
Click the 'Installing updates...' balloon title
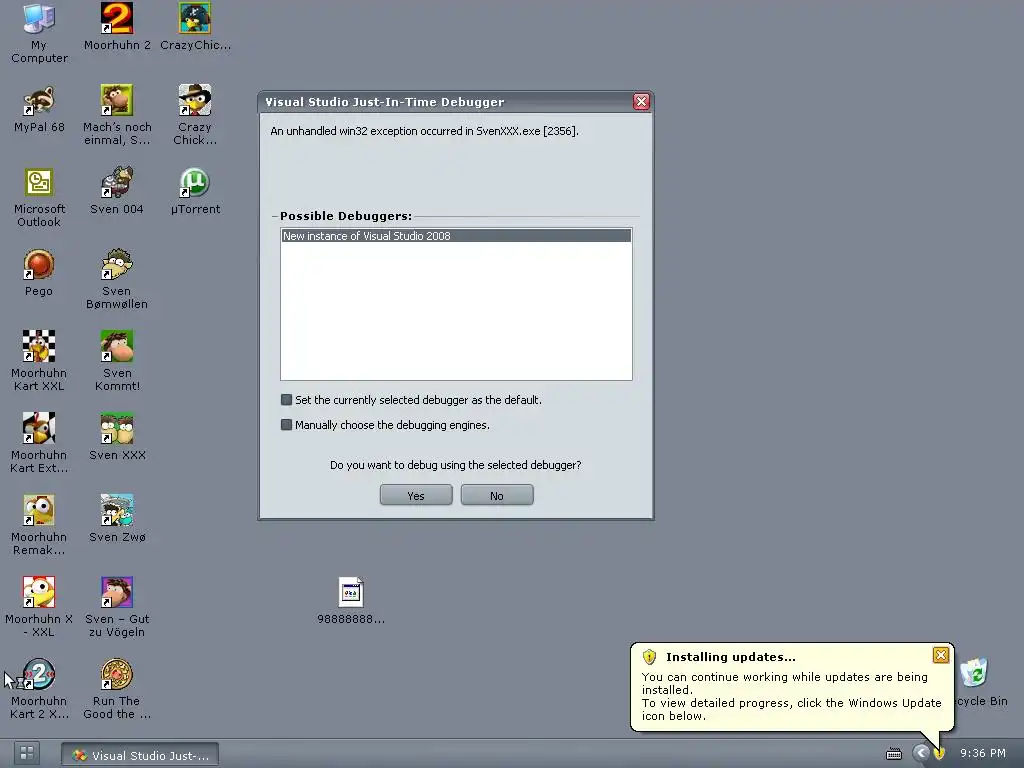[731, 657]
